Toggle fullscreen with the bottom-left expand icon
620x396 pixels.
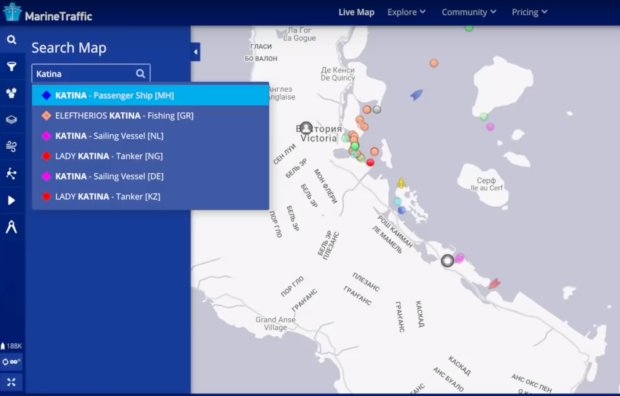pyautogui.click(x=11, y=382)
